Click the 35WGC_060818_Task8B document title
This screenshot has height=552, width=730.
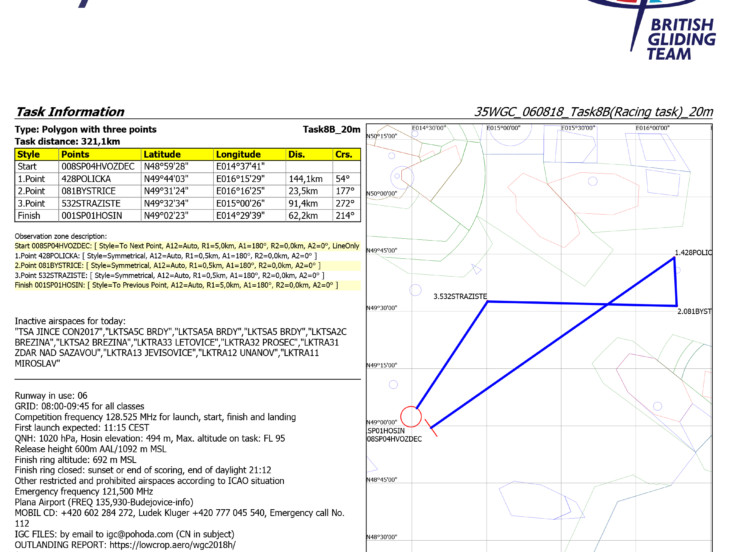[593, 112]
